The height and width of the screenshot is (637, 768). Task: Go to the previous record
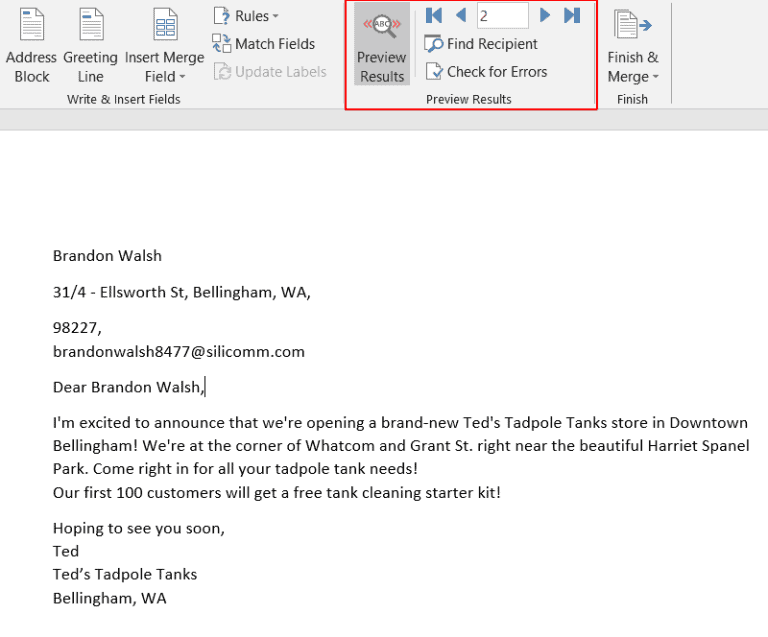point(460,15)
